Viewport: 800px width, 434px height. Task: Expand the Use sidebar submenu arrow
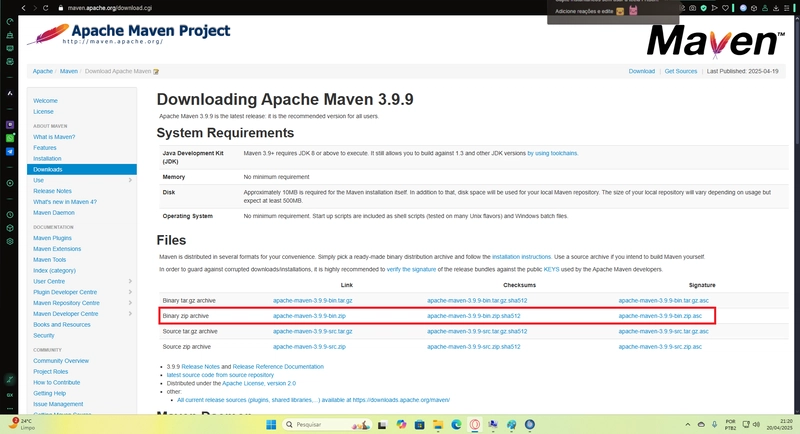click(130, 180)
